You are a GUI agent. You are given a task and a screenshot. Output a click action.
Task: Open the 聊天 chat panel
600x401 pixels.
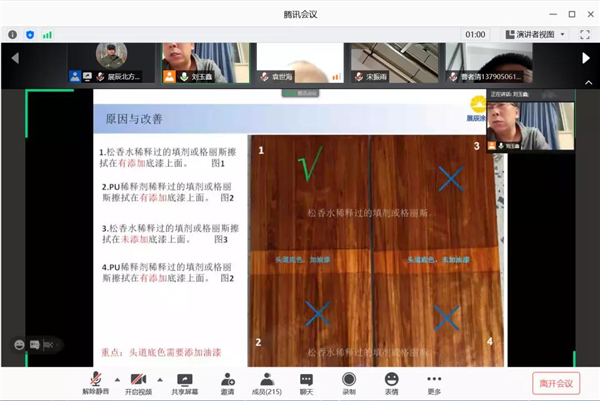click(306, 383)
